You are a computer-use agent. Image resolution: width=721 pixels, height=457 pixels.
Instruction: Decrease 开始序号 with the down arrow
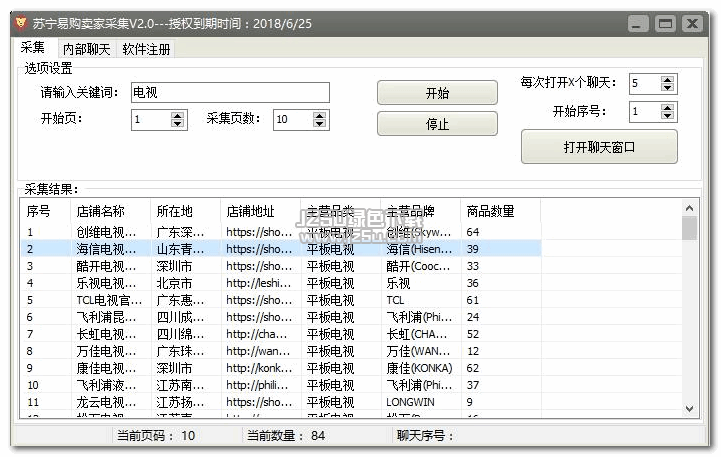click(667, 115)
